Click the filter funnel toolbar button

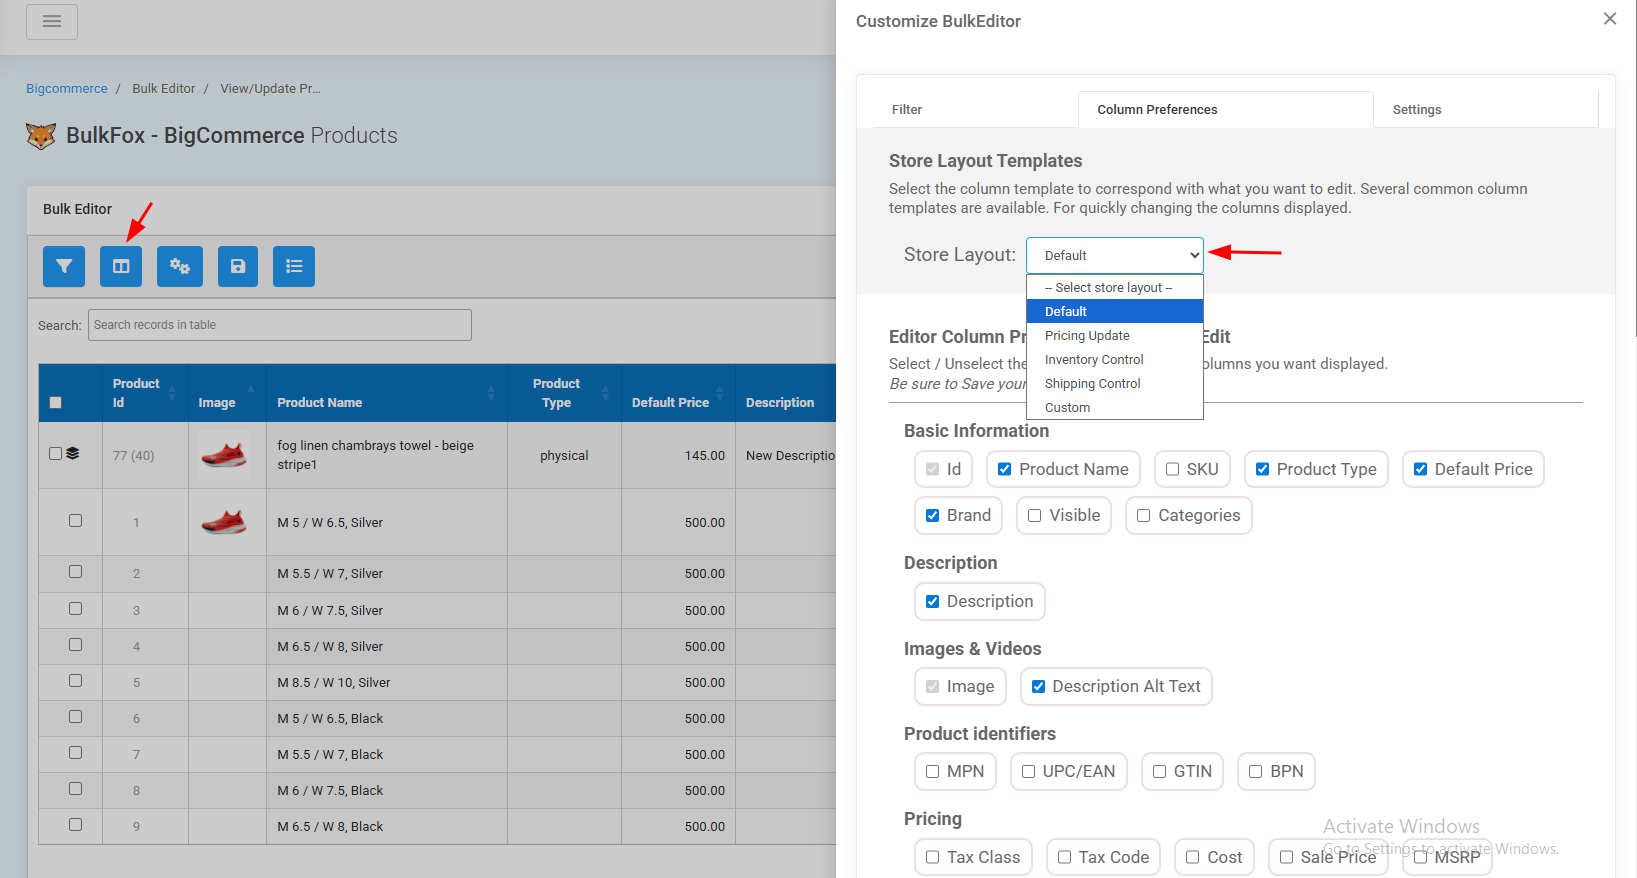(64, 266)
